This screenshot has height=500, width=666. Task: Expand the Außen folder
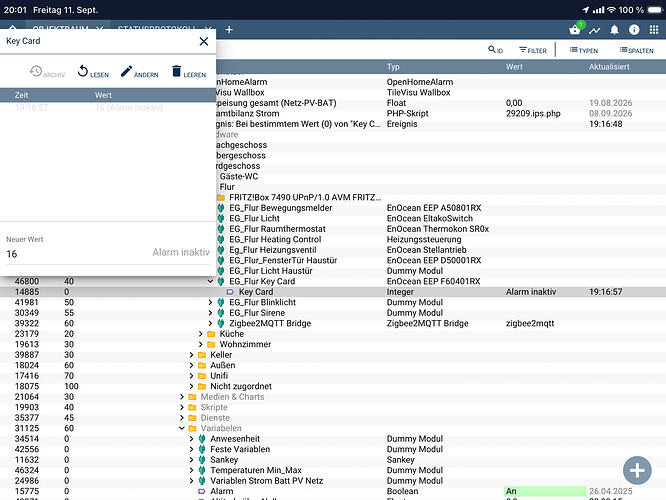tap(191, 365)
